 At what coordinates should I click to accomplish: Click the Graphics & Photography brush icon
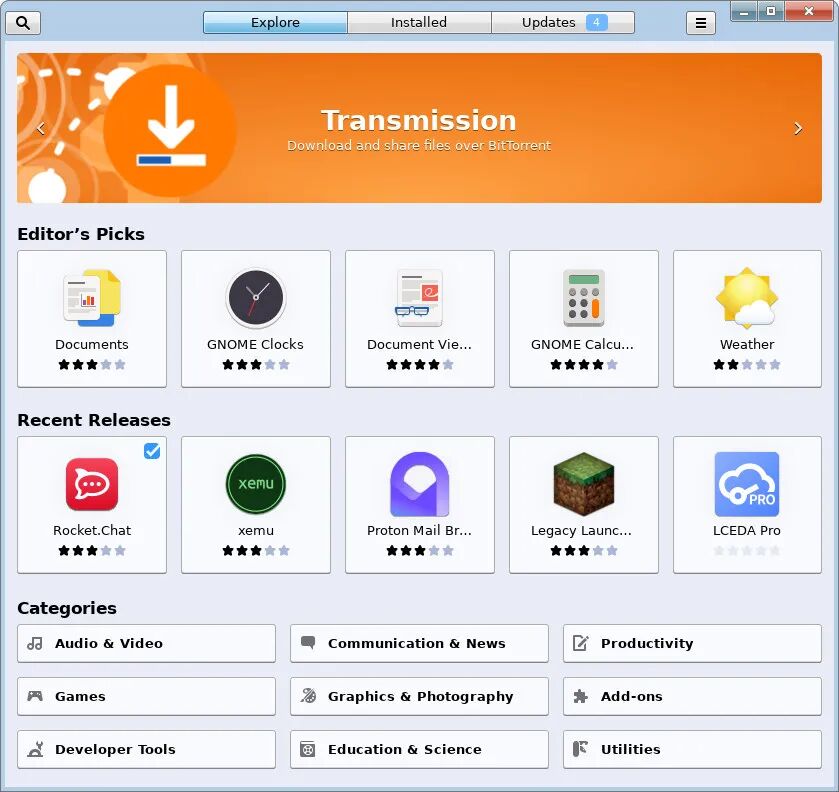click(x=308, y=696)
